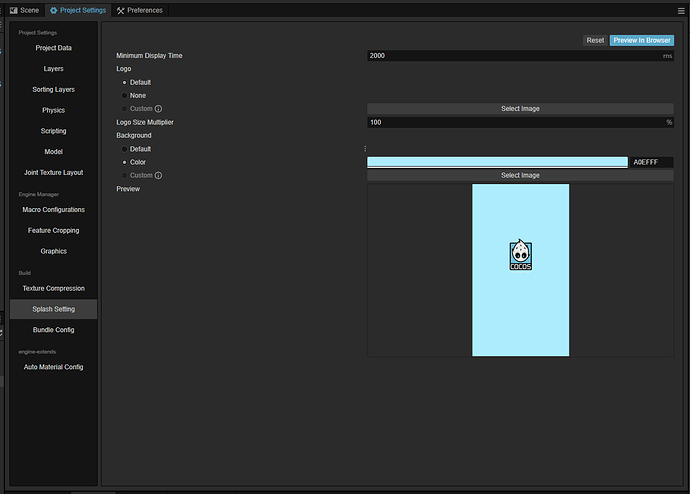Click info icon next to Background Custom
690x494 pixels.
[x=158, y=175]
